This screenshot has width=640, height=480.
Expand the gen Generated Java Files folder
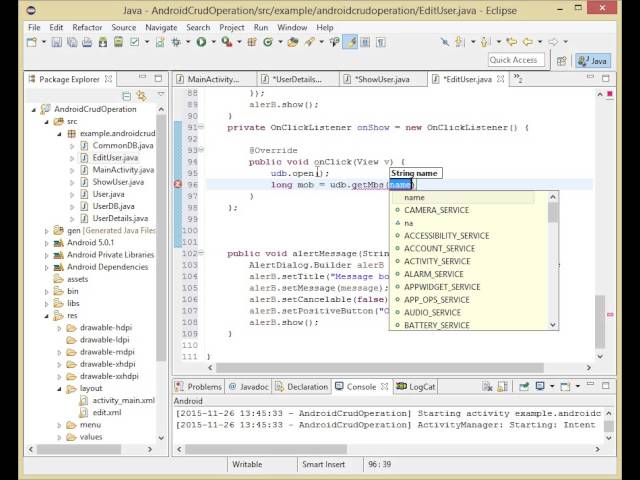47,231
